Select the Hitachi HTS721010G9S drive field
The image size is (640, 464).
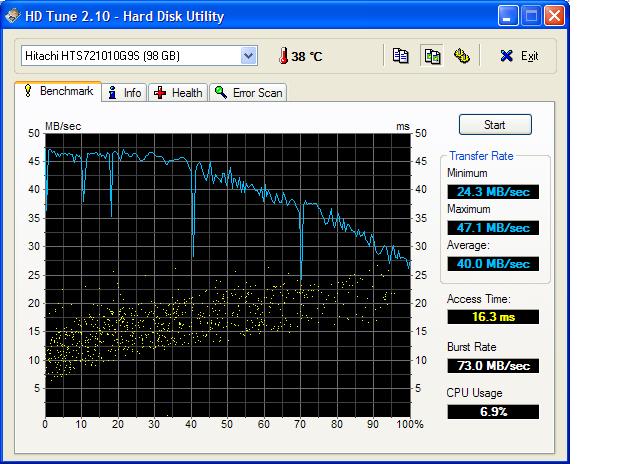tap(139, 56)
